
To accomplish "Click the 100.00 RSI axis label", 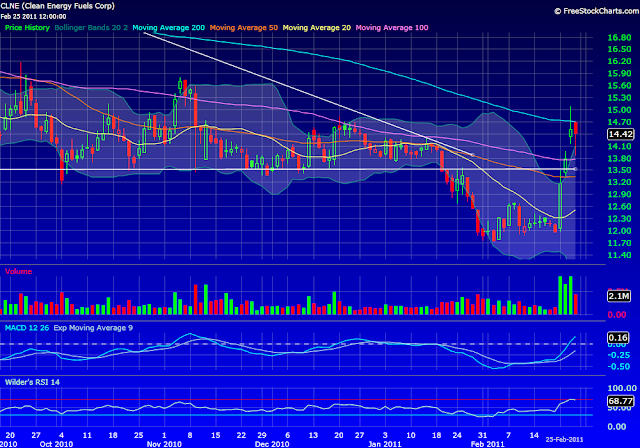I will (622, 388).
